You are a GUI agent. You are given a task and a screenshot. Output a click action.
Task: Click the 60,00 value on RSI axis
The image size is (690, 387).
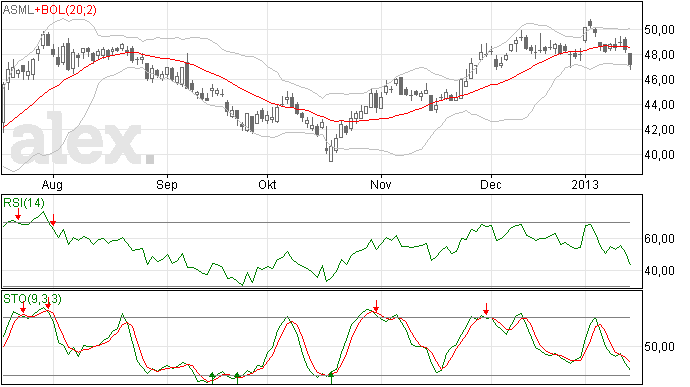[659, 239]
